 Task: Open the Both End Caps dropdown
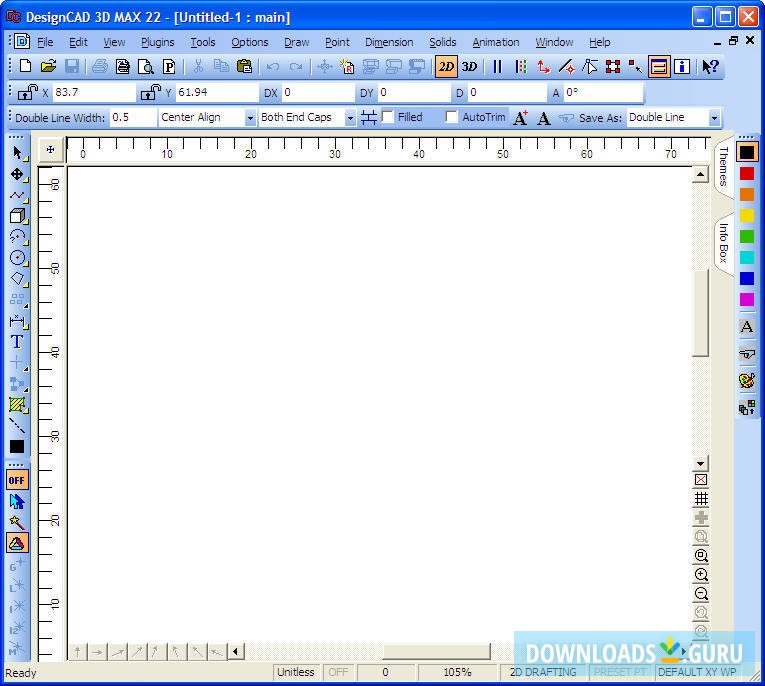pos(350,118)
